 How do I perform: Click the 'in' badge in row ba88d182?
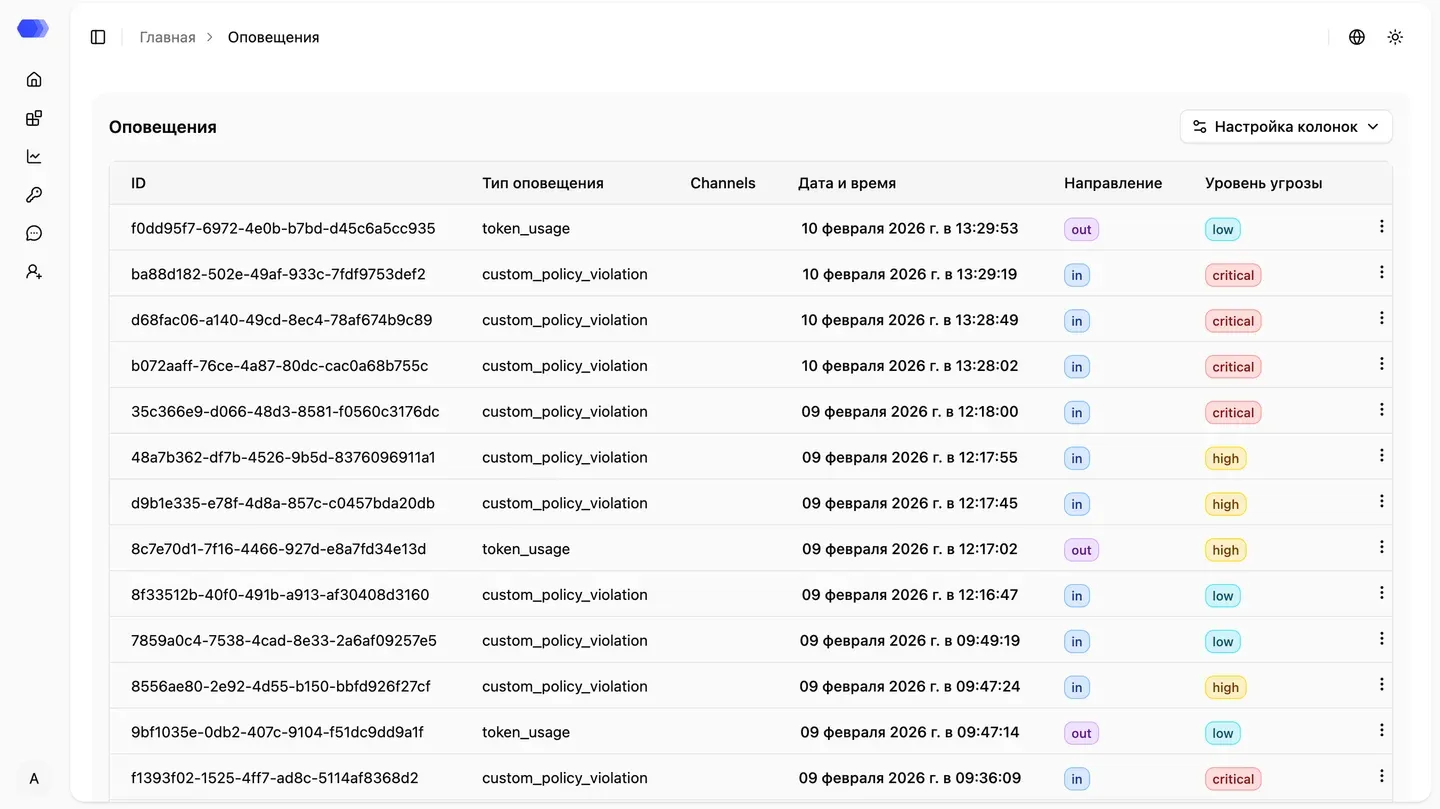tap(1077, 275)
